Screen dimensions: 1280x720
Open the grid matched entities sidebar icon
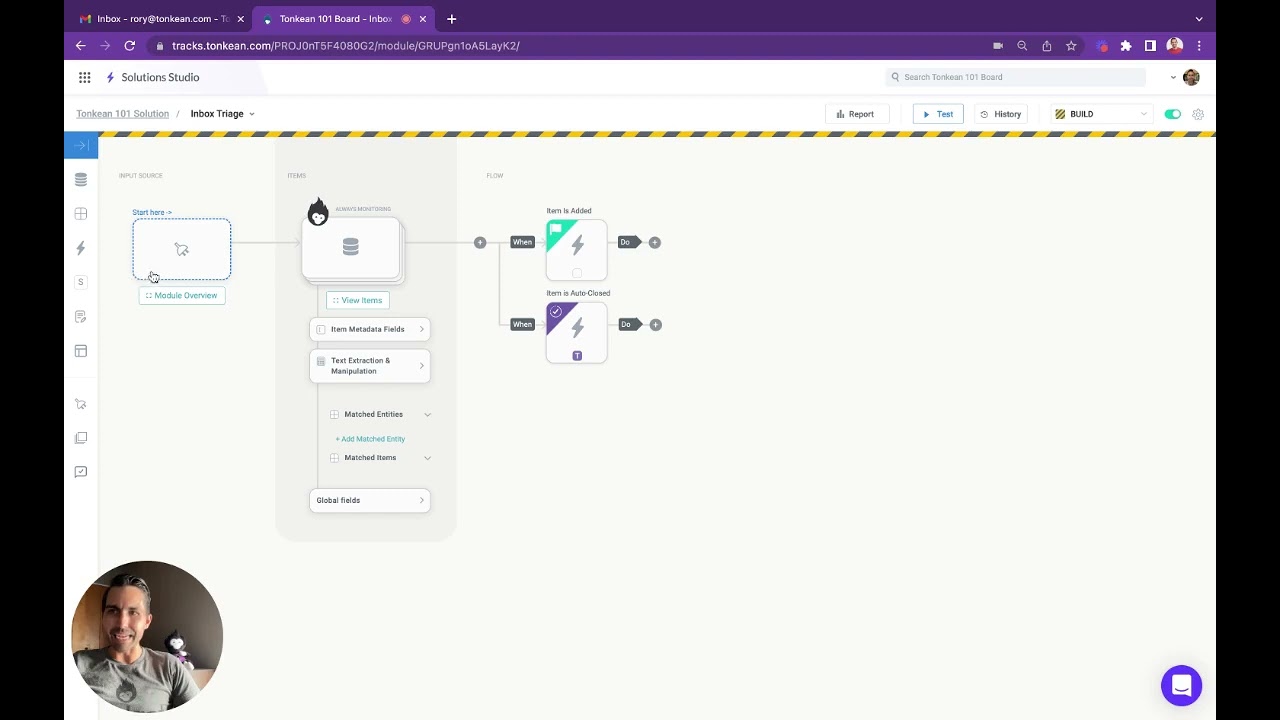pyautogui.click(x=81, y=214)
